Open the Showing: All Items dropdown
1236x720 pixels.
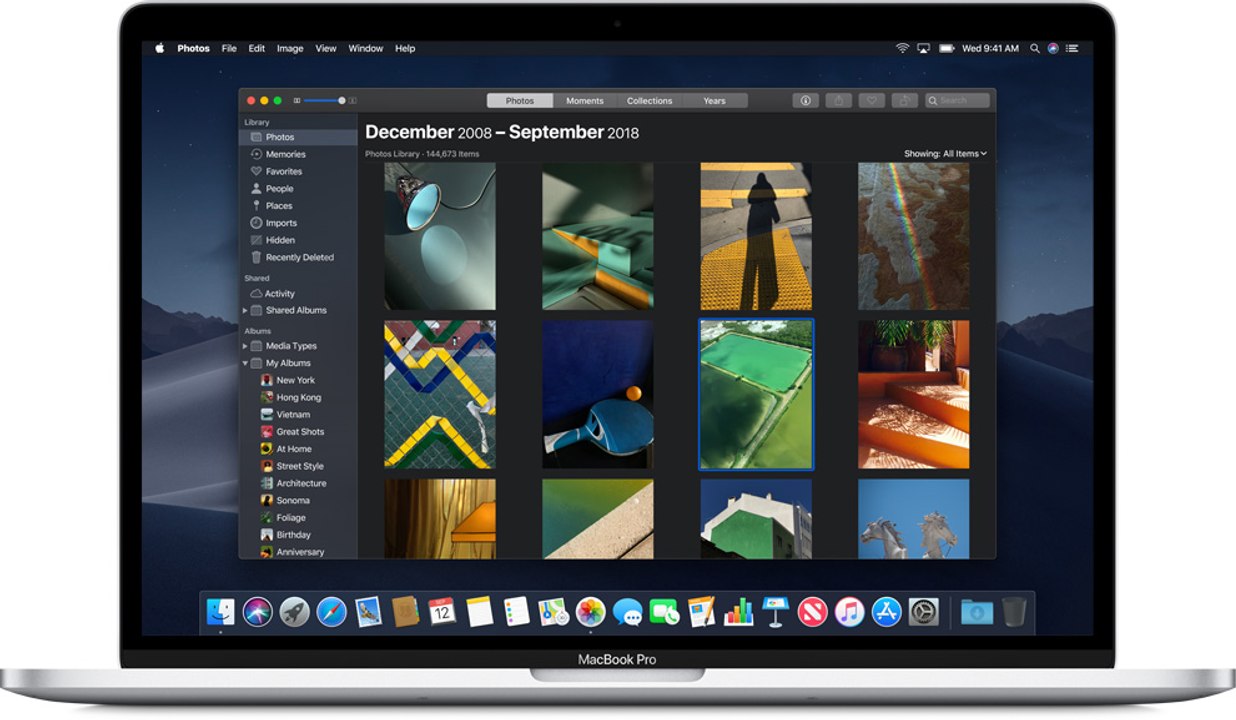click(945, 154)
